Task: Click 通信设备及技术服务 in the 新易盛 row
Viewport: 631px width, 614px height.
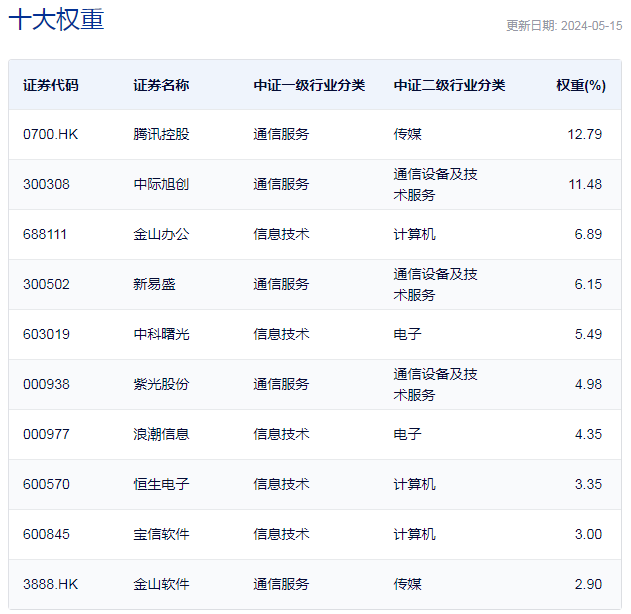Action: pyautogui.click(x=435, y=284)
